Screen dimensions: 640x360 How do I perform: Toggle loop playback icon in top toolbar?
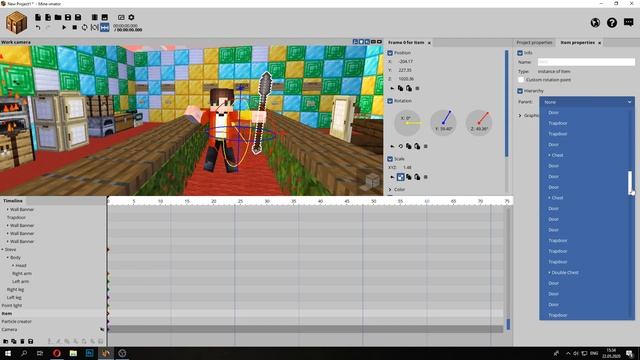84,28
